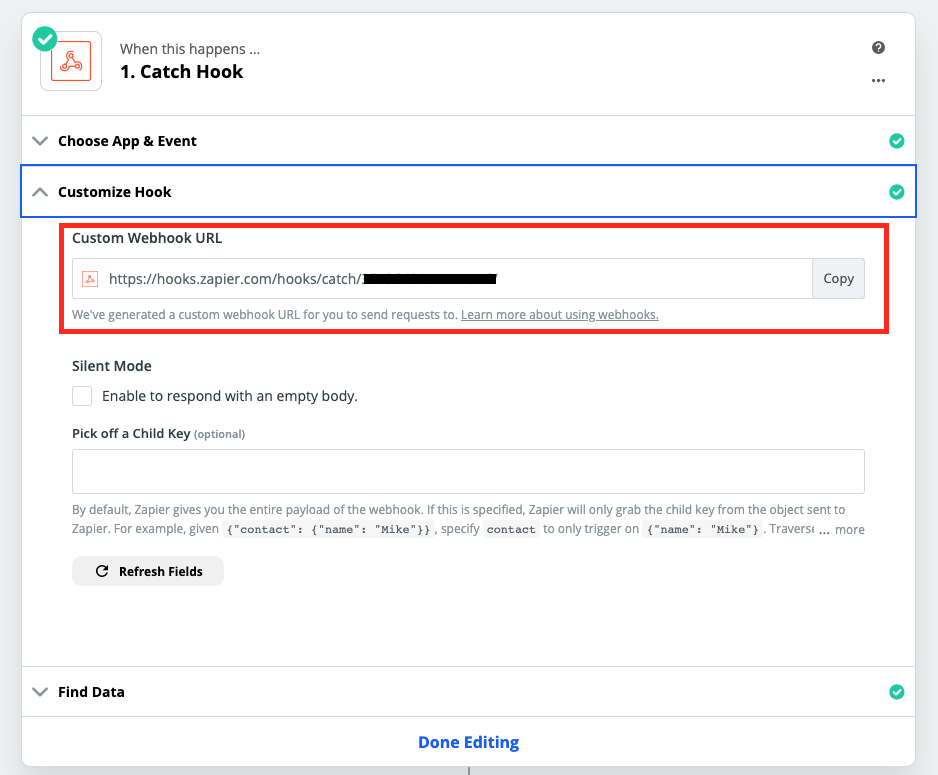Click the green checkmark on Find Data

[x=897, y=692]
